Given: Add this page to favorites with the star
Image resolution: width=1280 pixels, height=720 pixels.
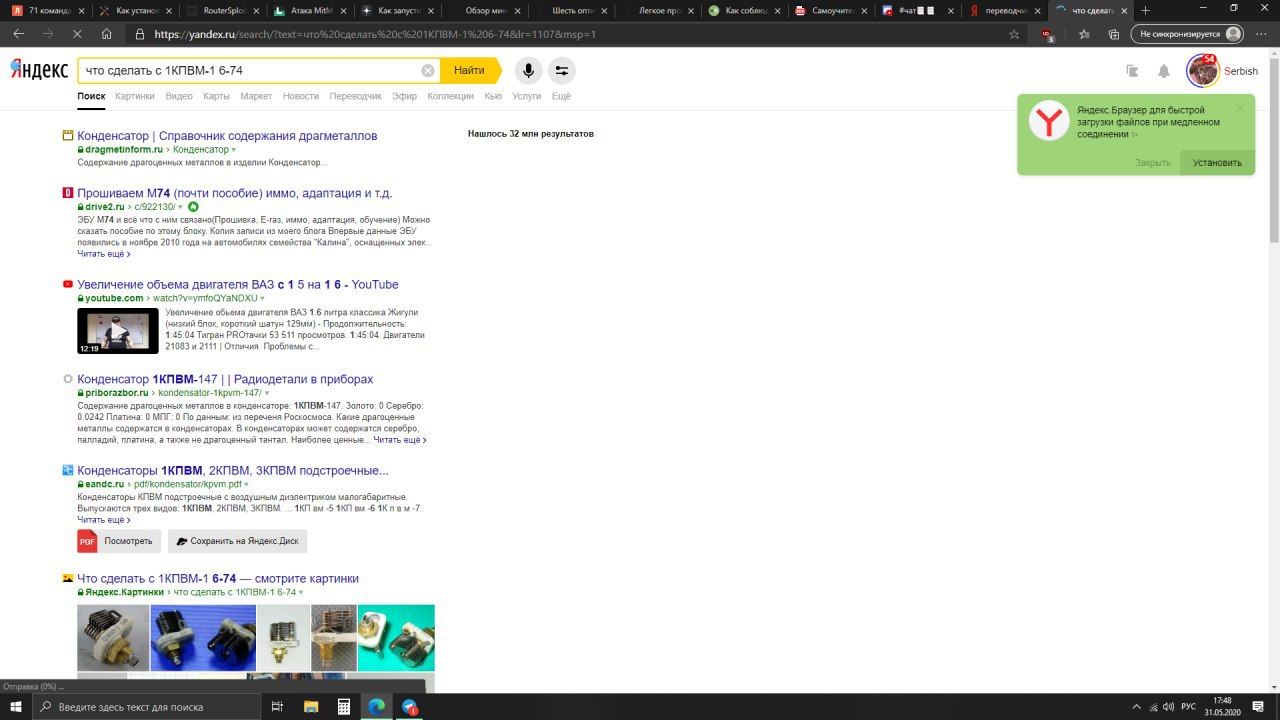Looking at the screenshot, I should 1014,33.
